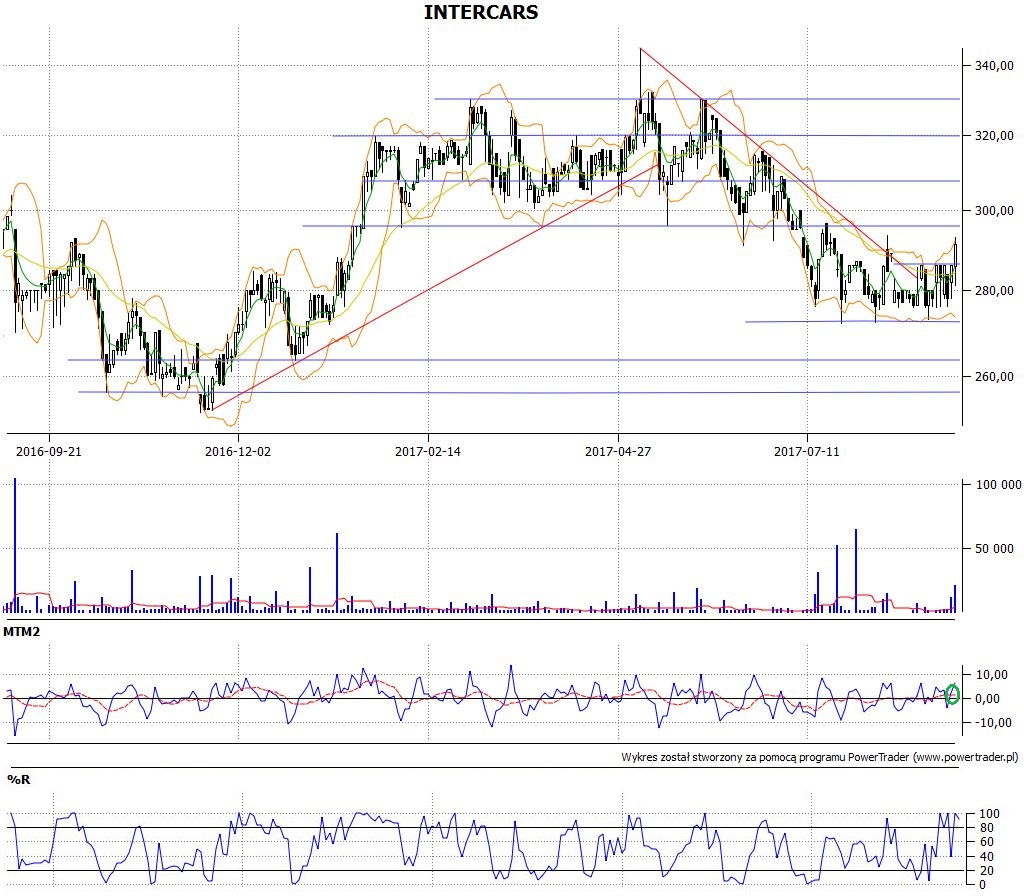This screenshot has width=1024, height=896.
Task: Click the 2016-09-21 date label
Action: [x=49, y=451]
